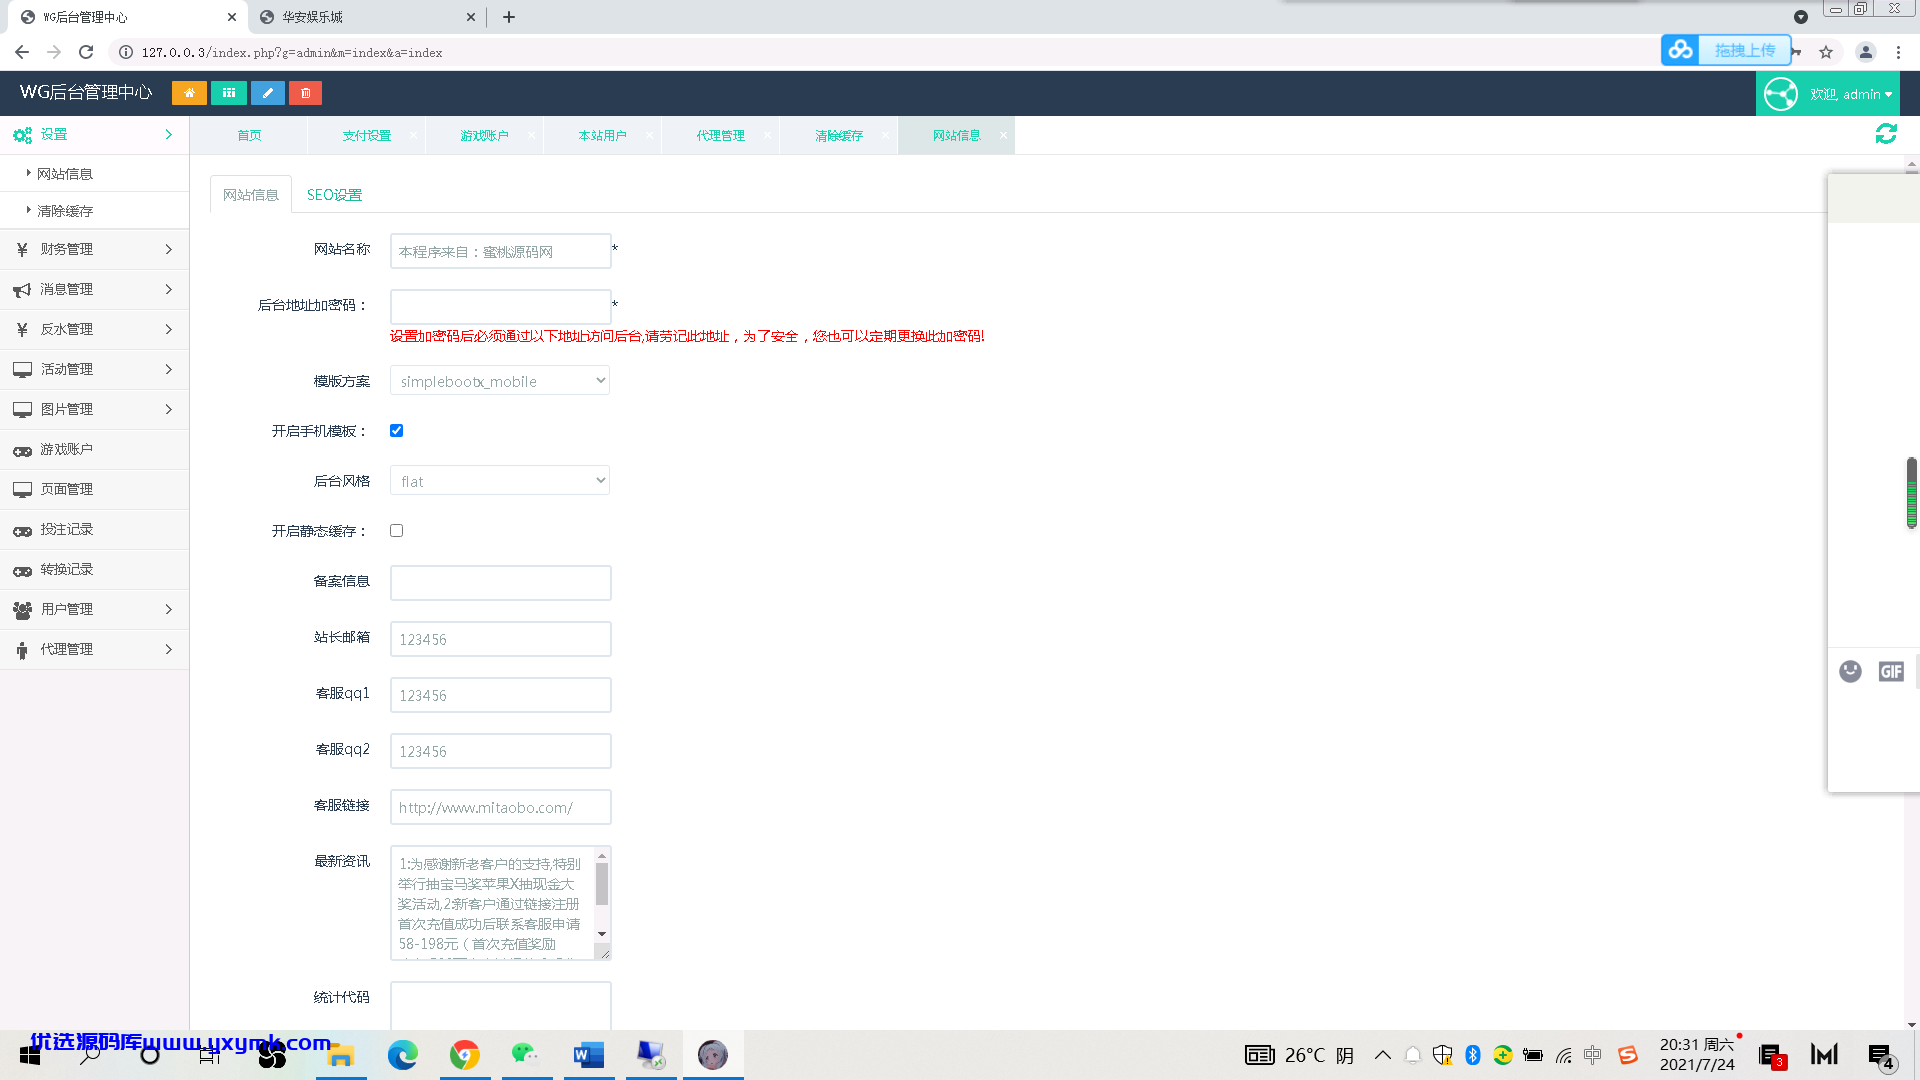Open 投注记录 in the sidebar
Image resolution: width=1920 pixels, height=1080 pixels.
tap(95, 529)
